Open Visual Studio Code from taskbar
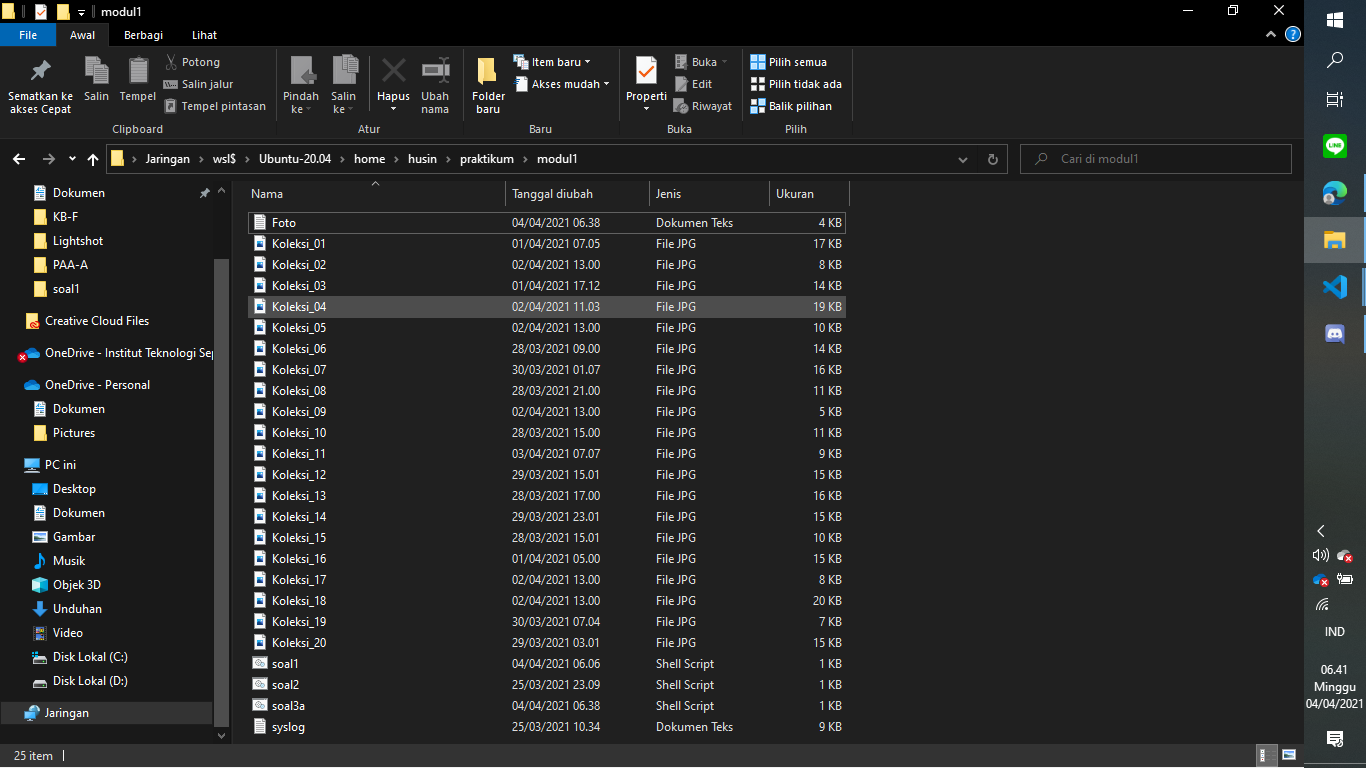Image resolution: width=1366 pixels, height=768 pixels. pyautogui.click(x=1335, y=287)
